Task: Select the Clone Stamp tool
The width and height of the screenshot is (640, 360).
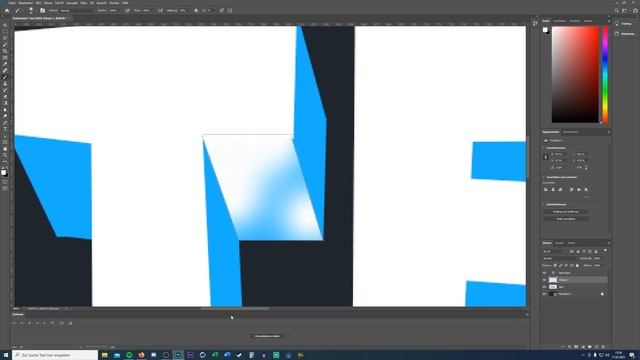Action: click(5, 84)
